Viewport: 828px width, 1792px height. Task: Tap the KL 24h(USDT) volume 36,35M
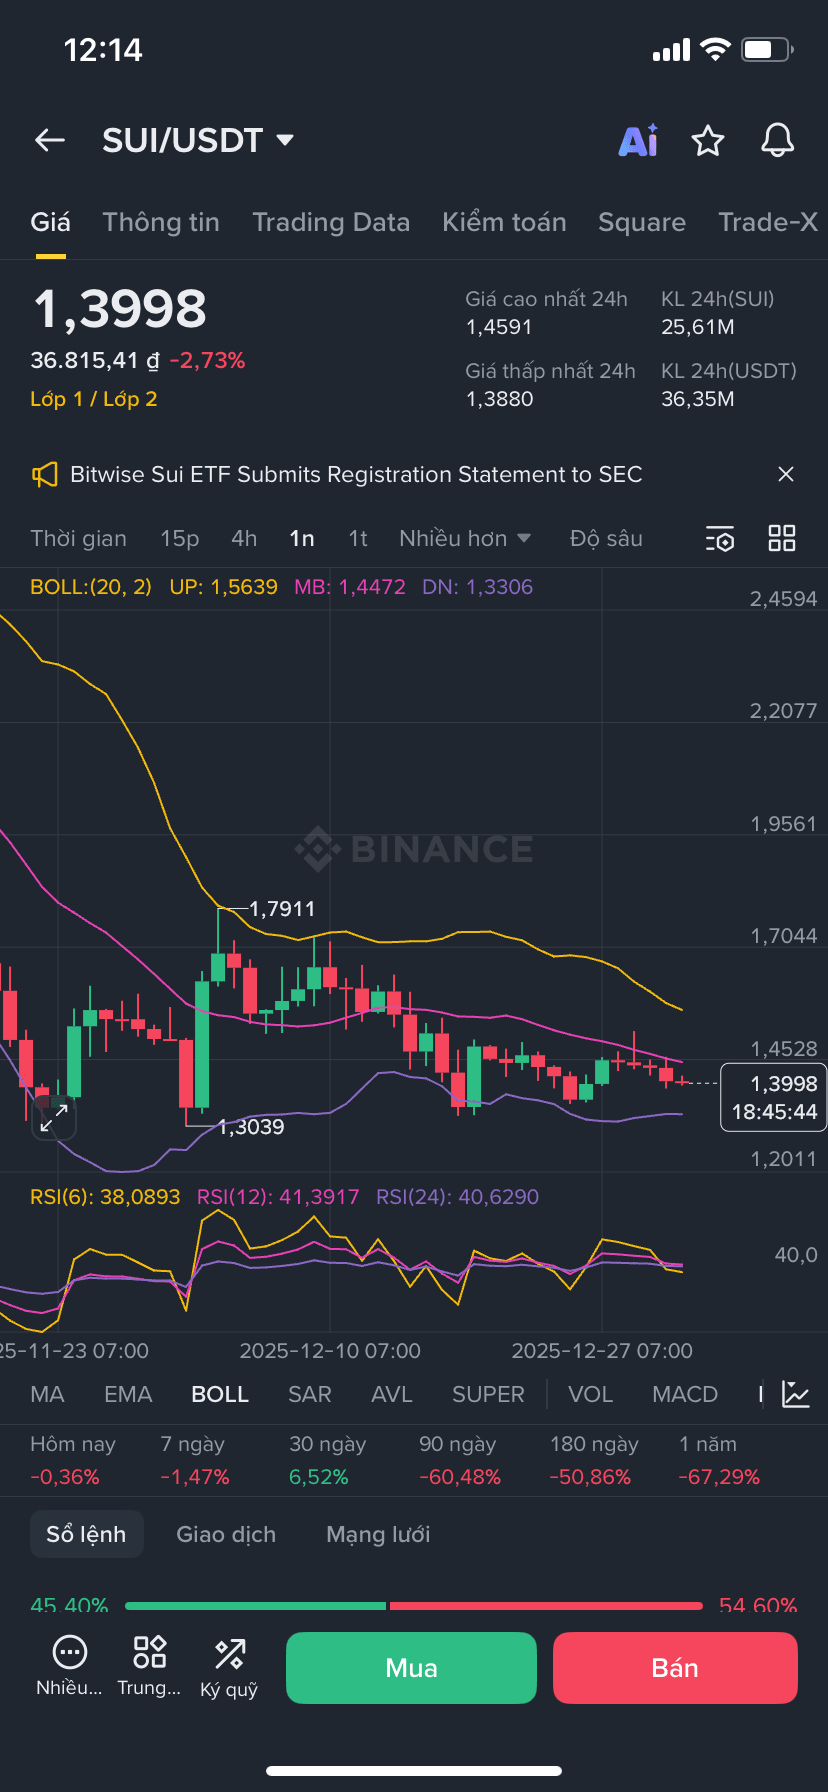(698, 399)
